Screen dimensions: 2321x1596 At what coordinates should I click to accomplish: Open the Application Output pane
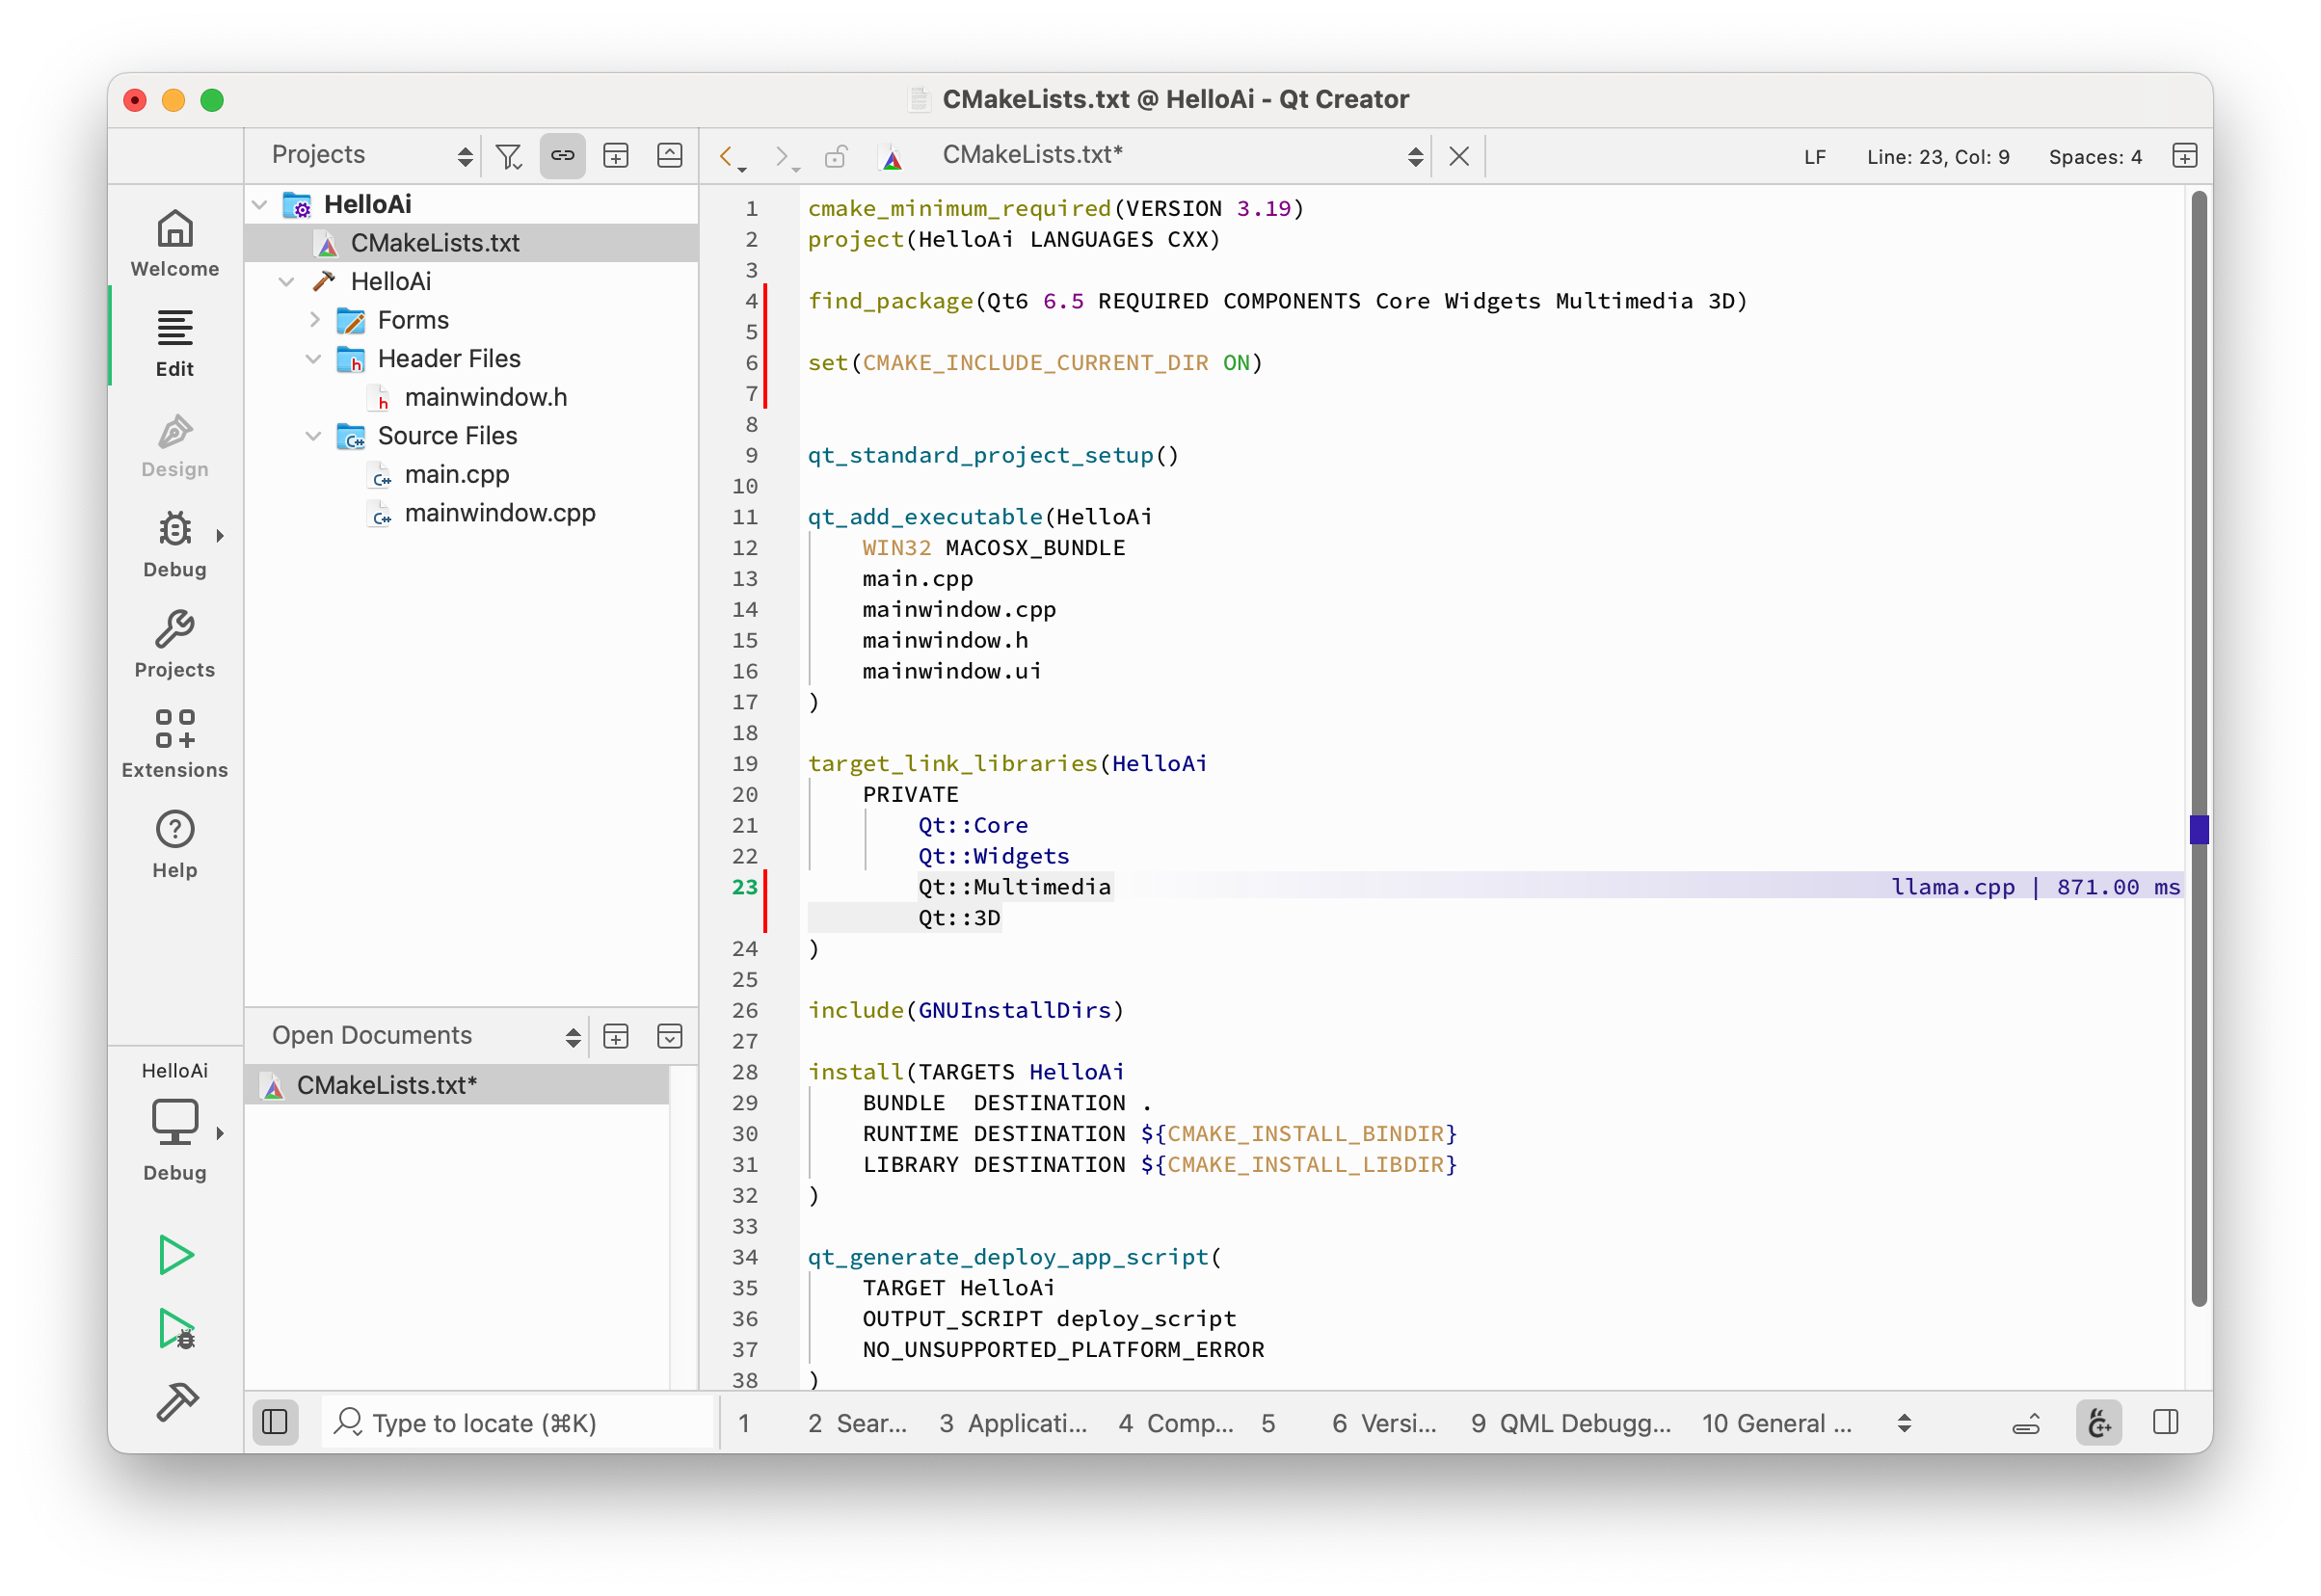1012,1423
